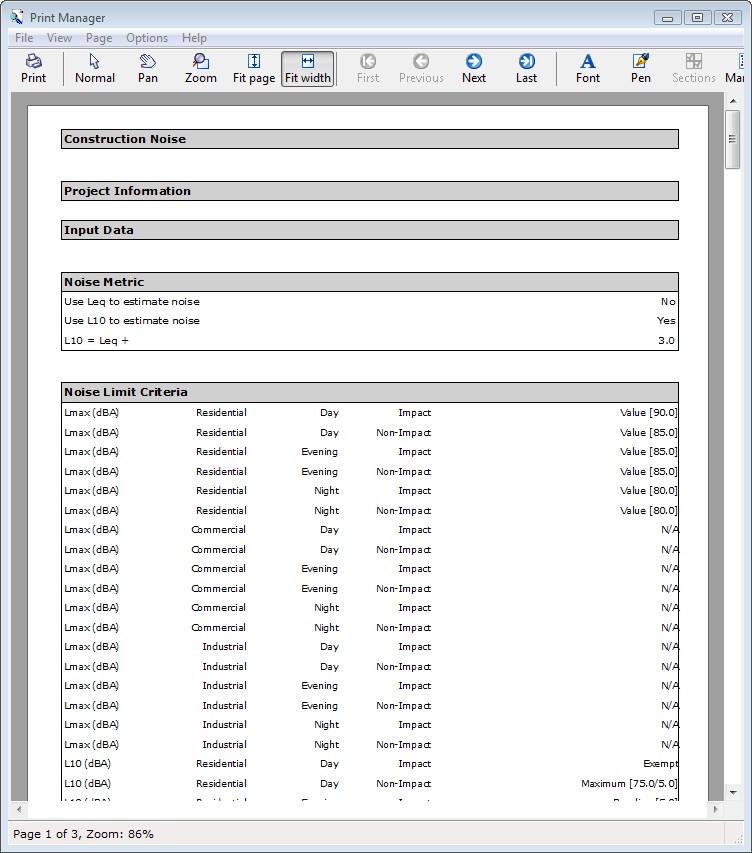Maximize the Print Manager window

coord(698,17)
